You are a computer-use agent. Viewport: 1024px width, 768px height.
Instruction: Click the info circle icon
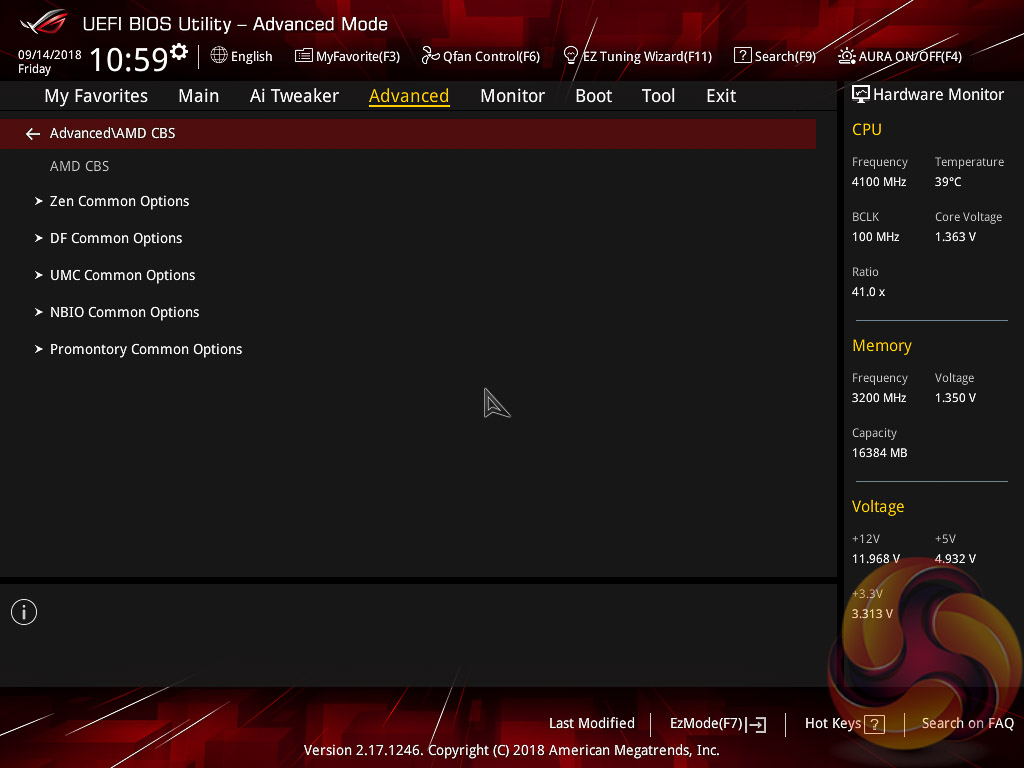(24, 612)
